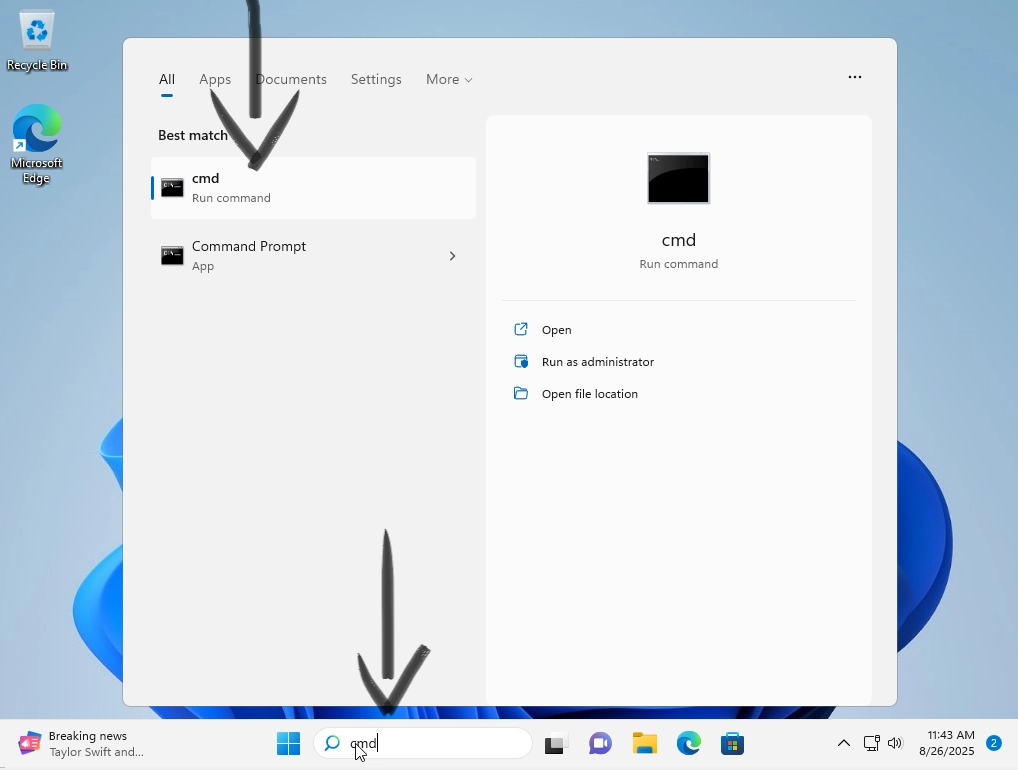Click the network tray icon
Screen dimensions: 1018x770
tap(872, 744)
